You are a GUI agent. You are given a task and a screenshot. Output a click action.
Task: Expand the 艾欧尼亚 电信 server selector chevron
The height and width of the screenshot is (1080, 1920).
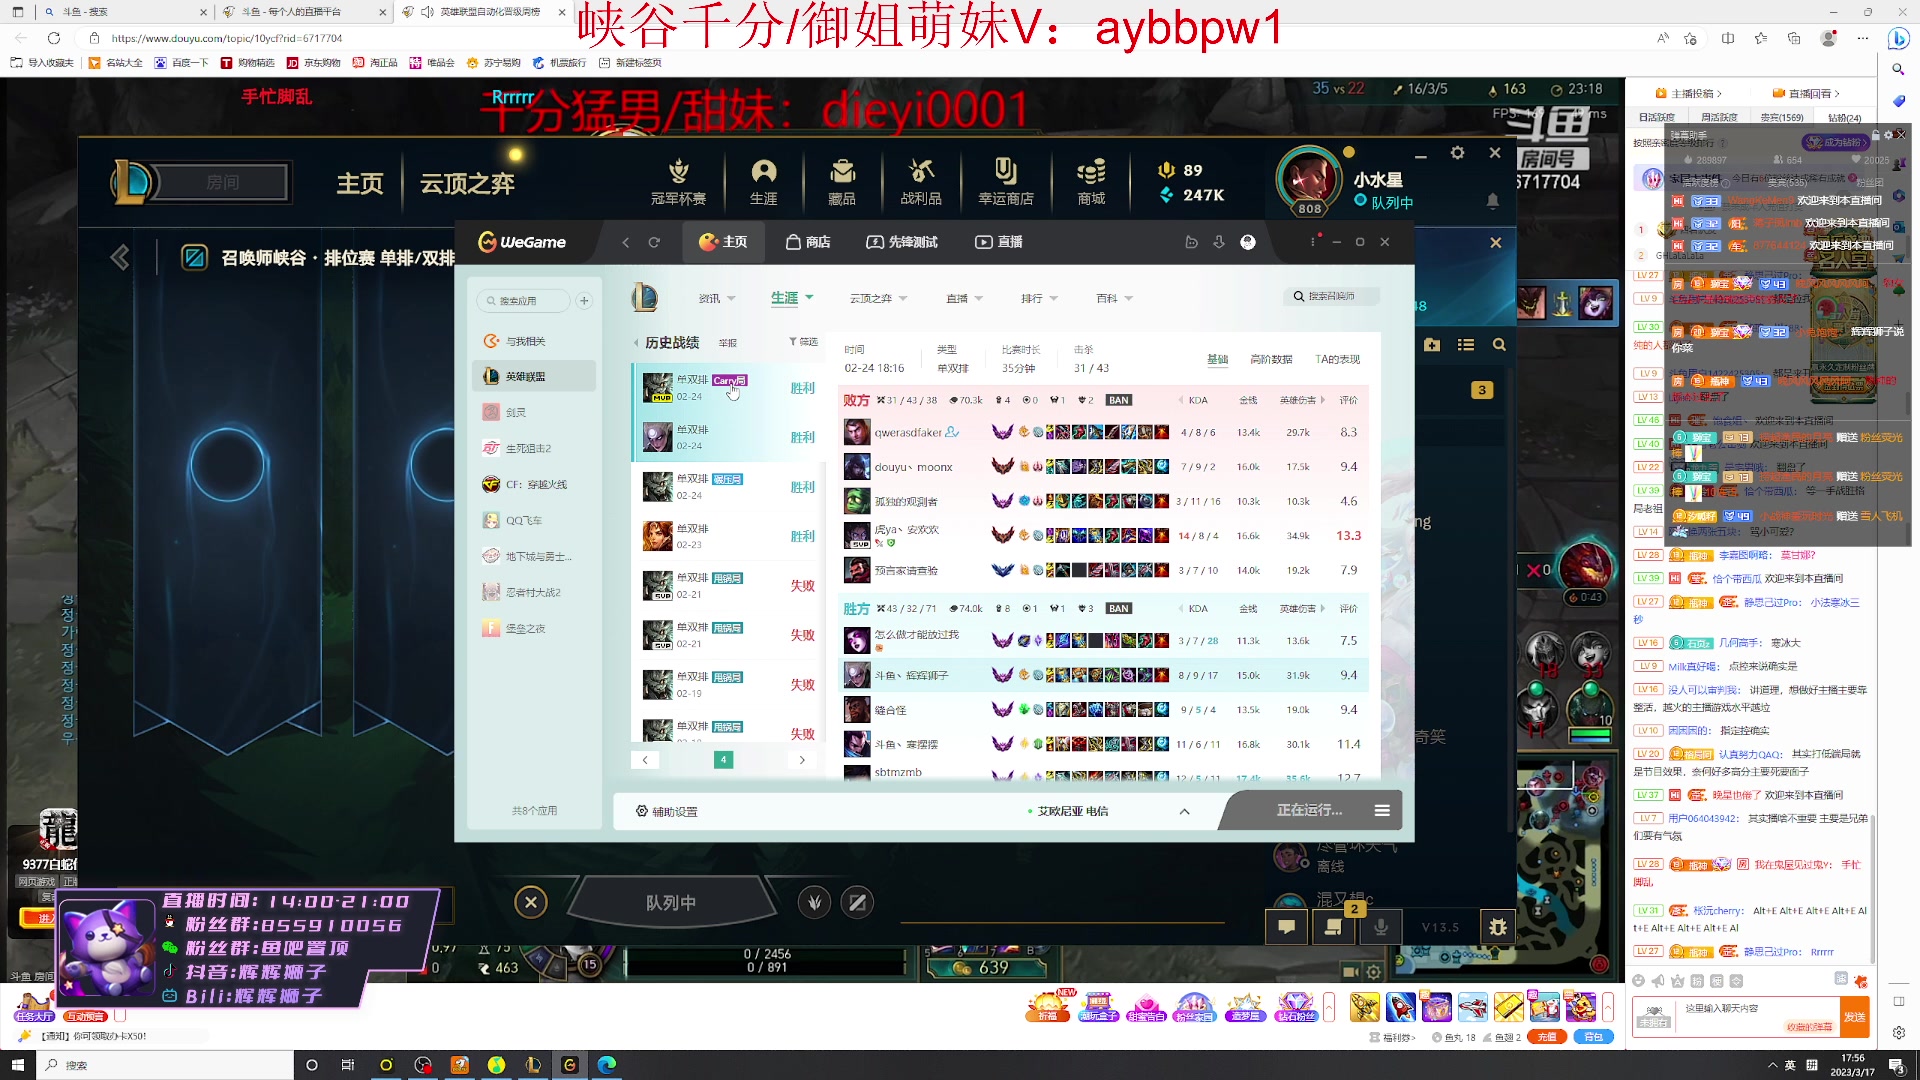(1184, 811)
